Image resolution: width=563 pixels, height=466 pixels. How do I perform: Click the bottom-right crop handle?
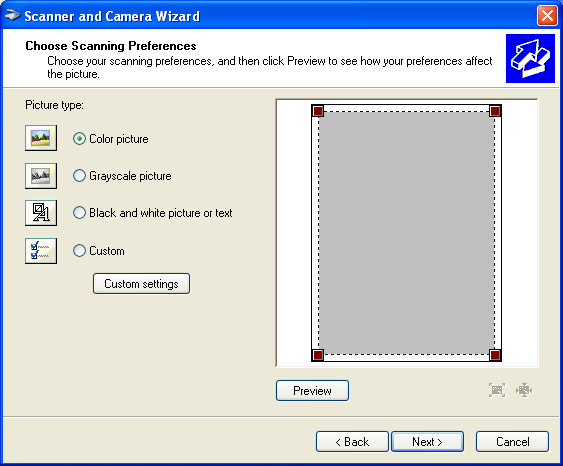(x=495, y=355)
